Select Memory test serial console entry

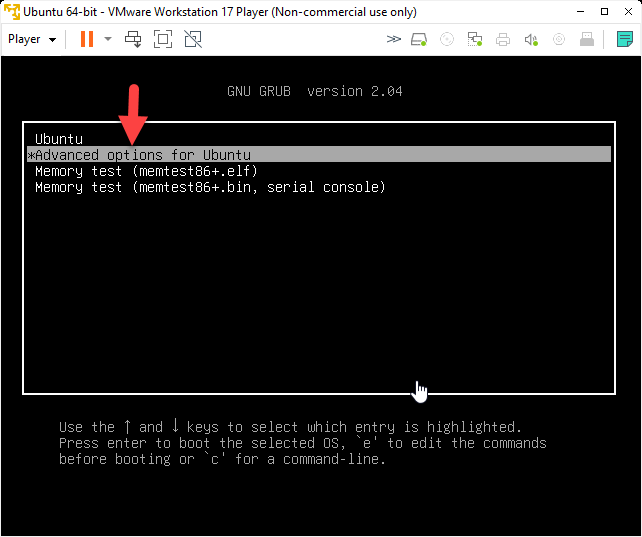pos(319,187)
